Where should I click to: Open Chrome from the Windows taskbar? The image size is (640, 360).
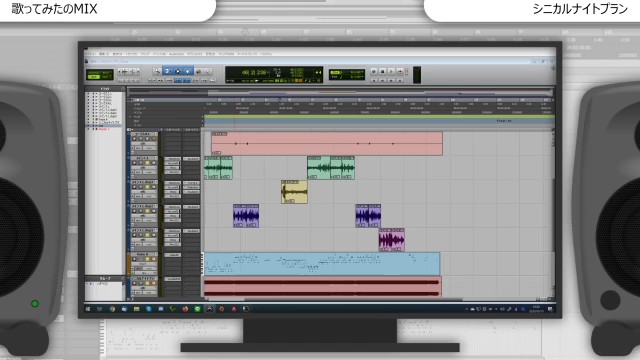pyautogui.click(x=112, y=309)
